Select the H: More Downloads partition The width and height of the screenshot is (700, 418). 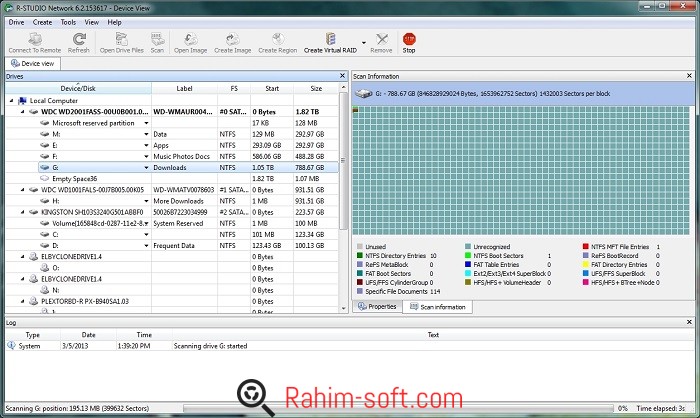(x=55, y=200)
